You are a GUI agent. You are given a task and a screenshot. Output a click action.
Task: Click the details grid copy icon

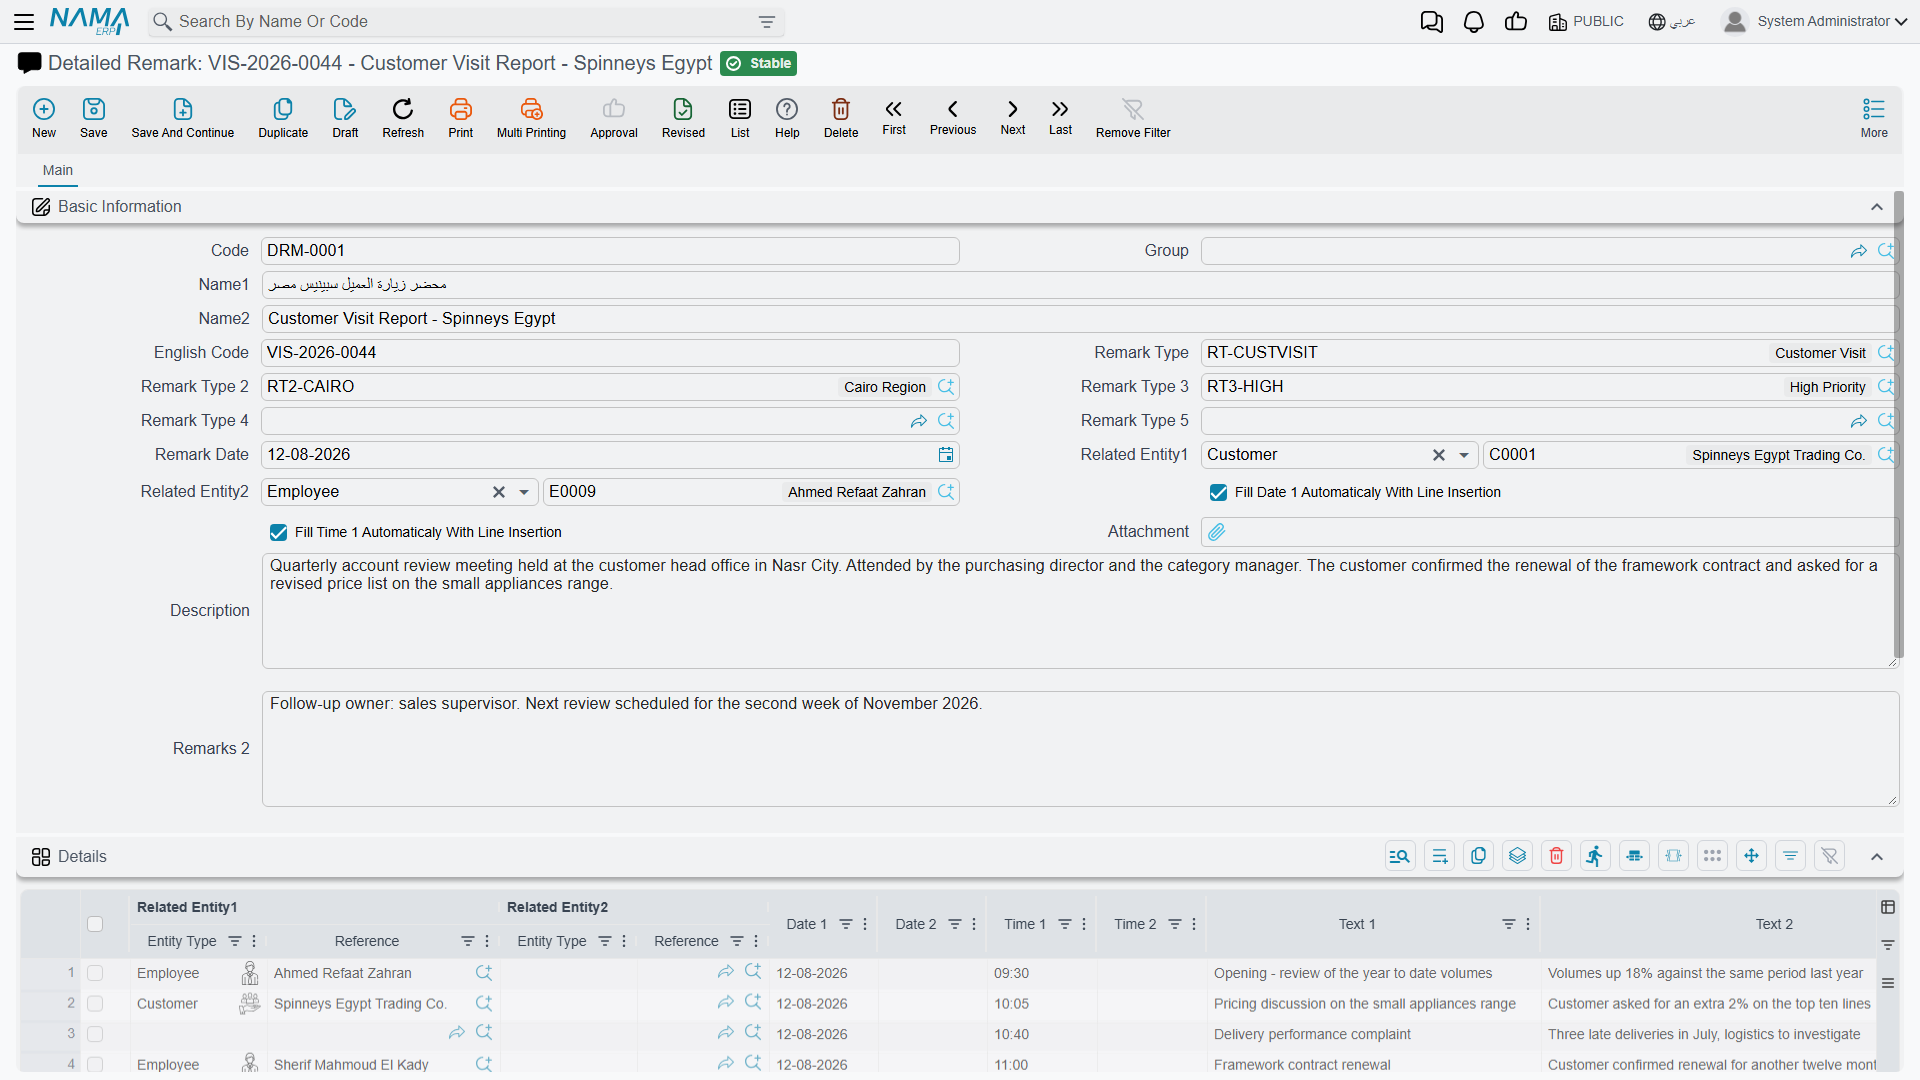pyautogui.click(x=1479, y=856)
